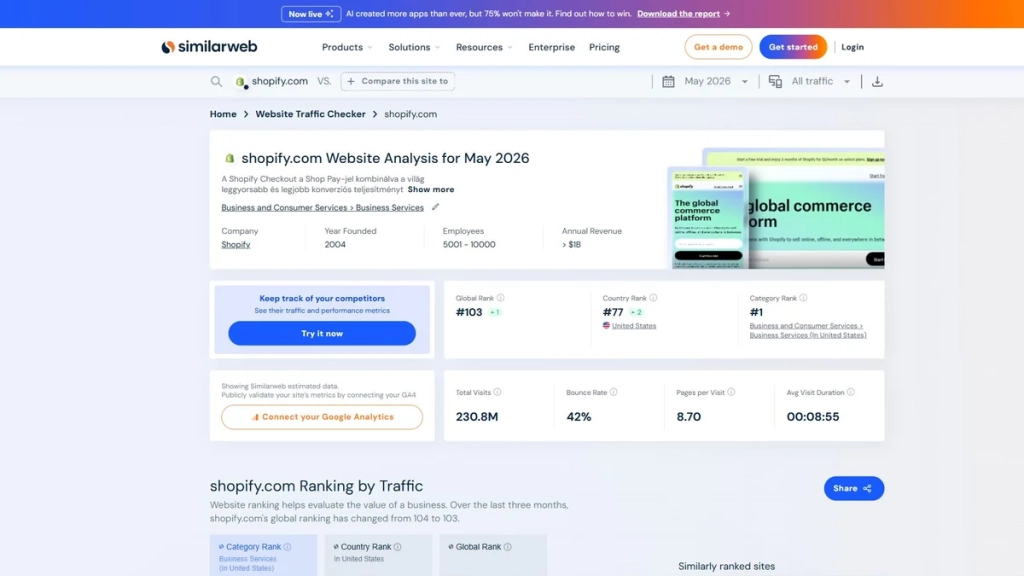Viewport: 1024px width, 576px height.
Task: Click the desktop site preview thumbnail
Action: (x=816, y=208)
